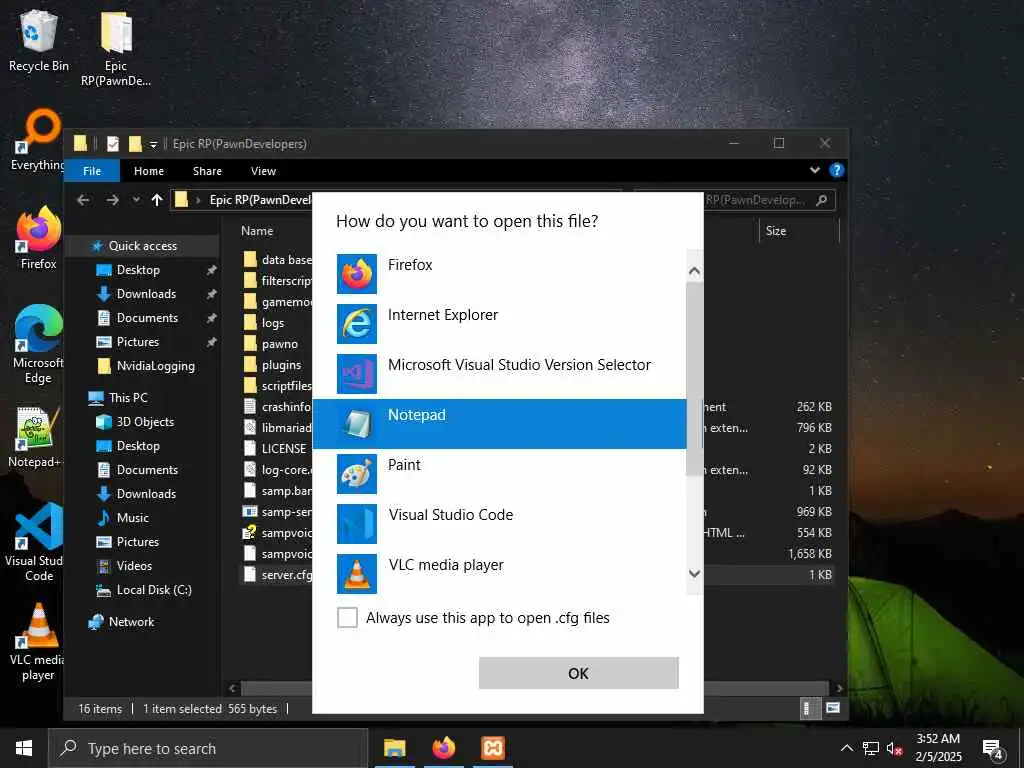Confirm with the OK button
Viewport: 1024px width, 768px height.
point(579,673)
